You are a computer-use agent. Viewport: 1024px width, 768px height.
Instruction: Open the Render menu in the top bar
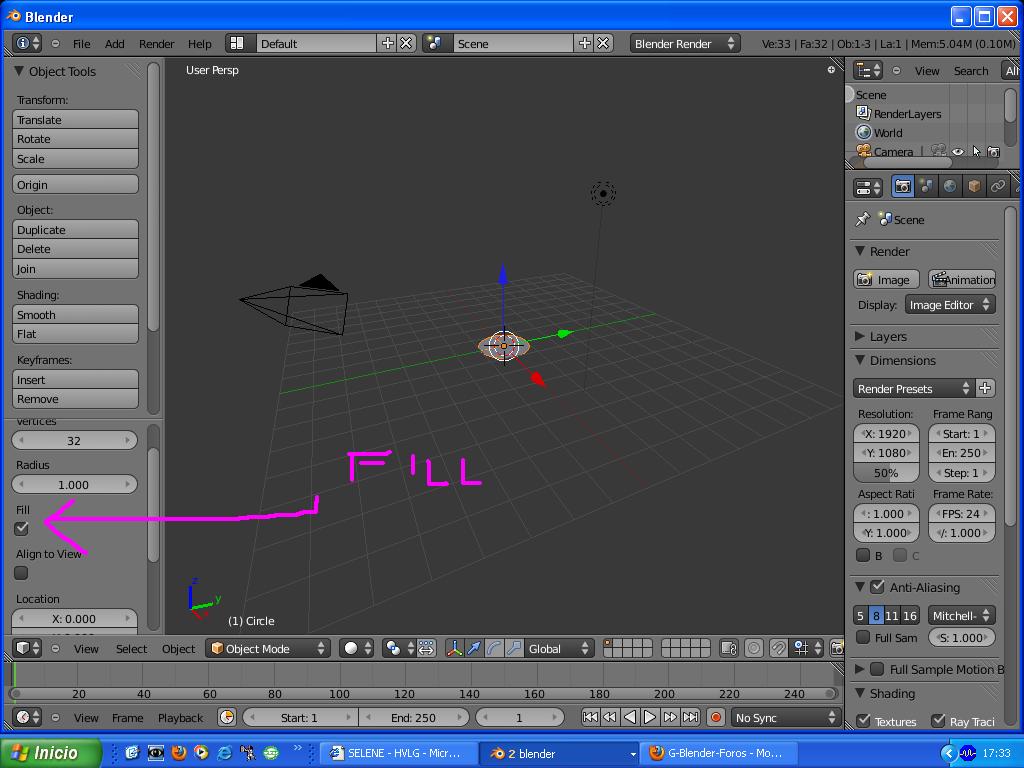(156, 44)
